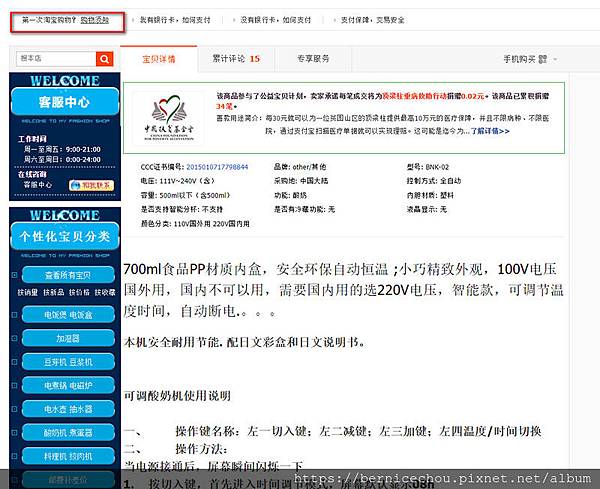The height and width of the screenshot is (489, 600).
Task: Switch to the 宝贝详情 tab
Action: (x=159, y=59)
